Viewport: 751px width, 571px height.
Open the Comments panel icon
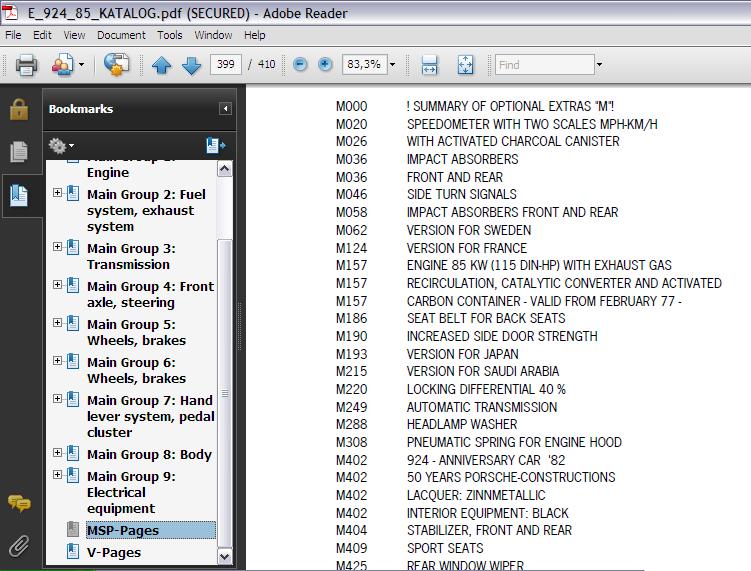19,503
